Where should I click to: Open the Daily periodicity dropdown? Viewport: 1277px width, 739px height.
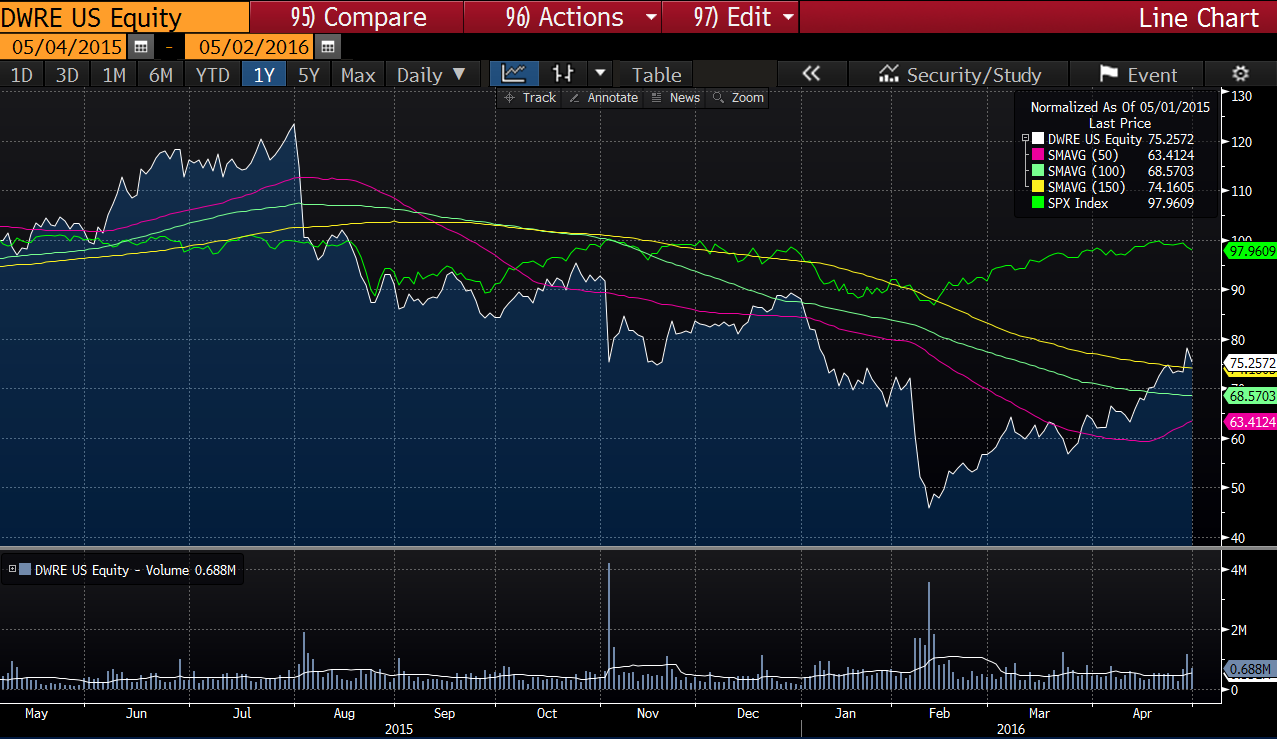coord(431,74)
